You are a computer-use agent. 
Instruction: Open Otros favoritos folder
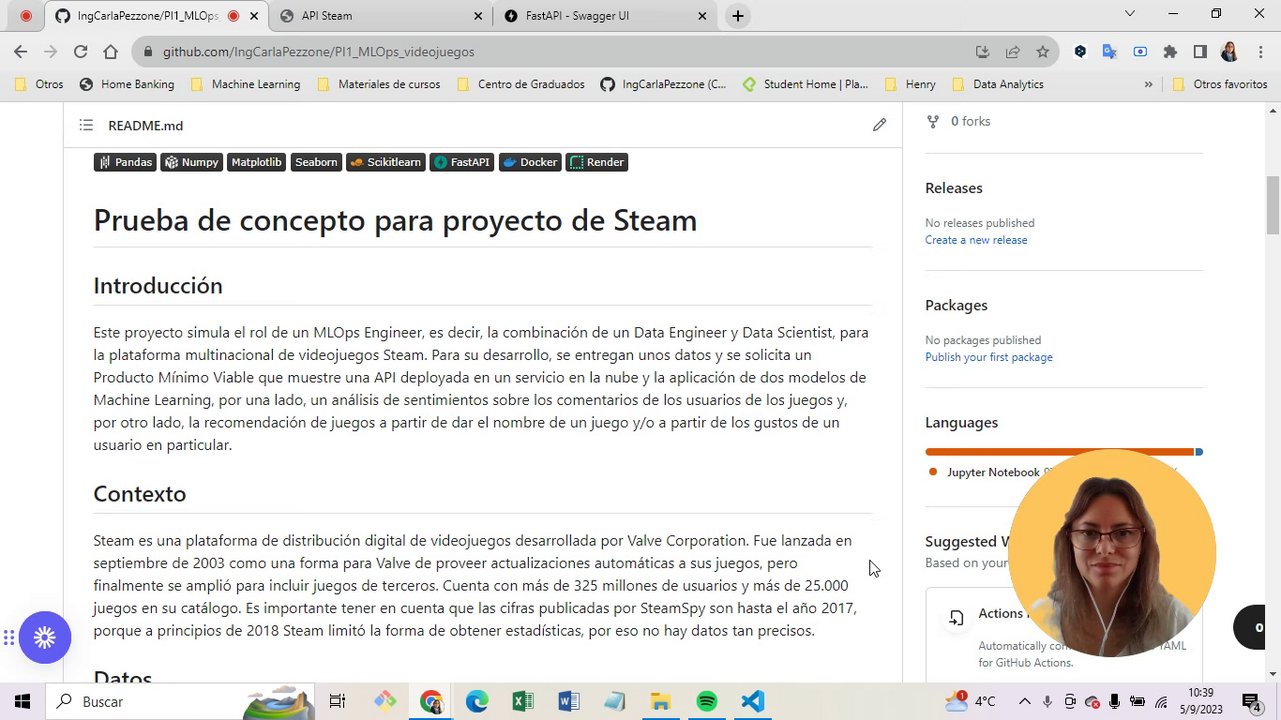[x=1220, y=85]
